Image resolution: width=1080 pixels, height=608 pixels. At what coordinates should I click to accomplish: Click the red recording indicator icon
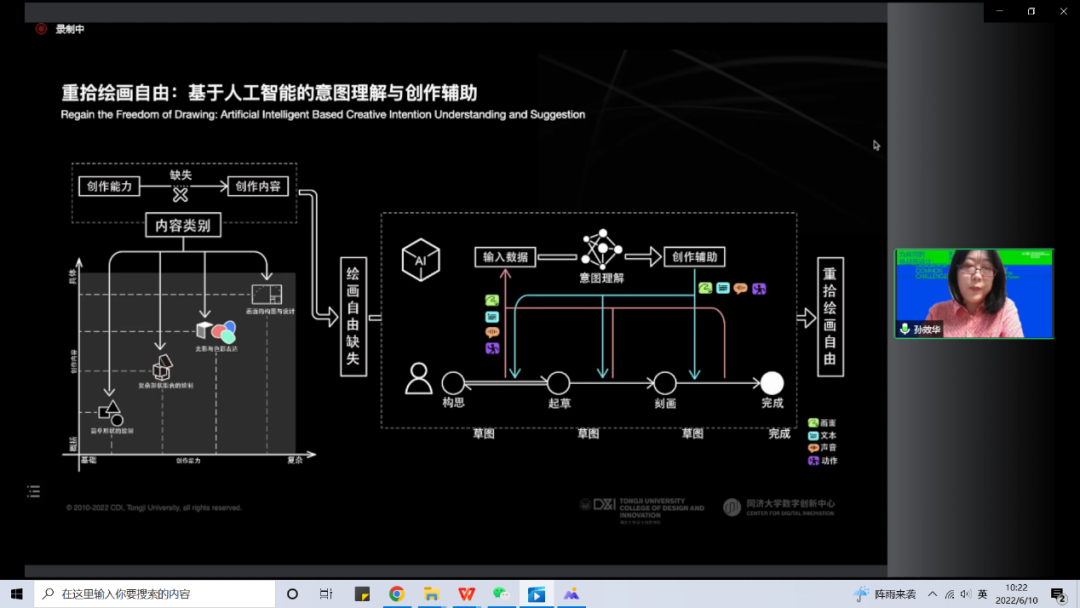coord(41,29)
